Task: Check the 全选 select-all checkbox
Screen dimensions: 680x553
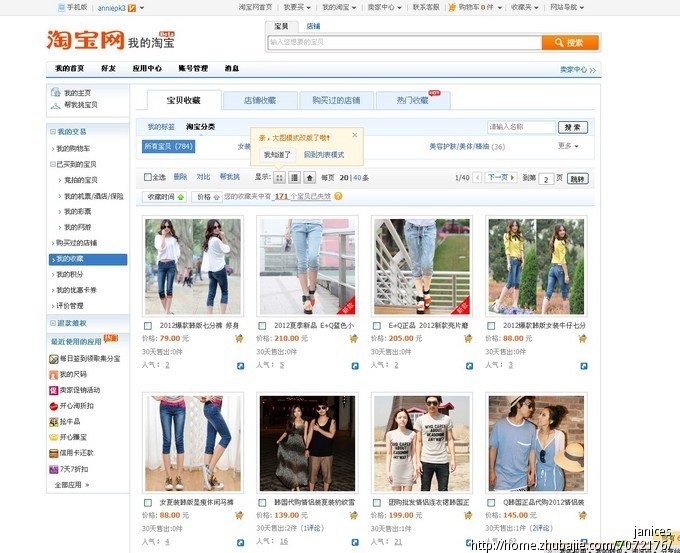Action: [147, 177]
